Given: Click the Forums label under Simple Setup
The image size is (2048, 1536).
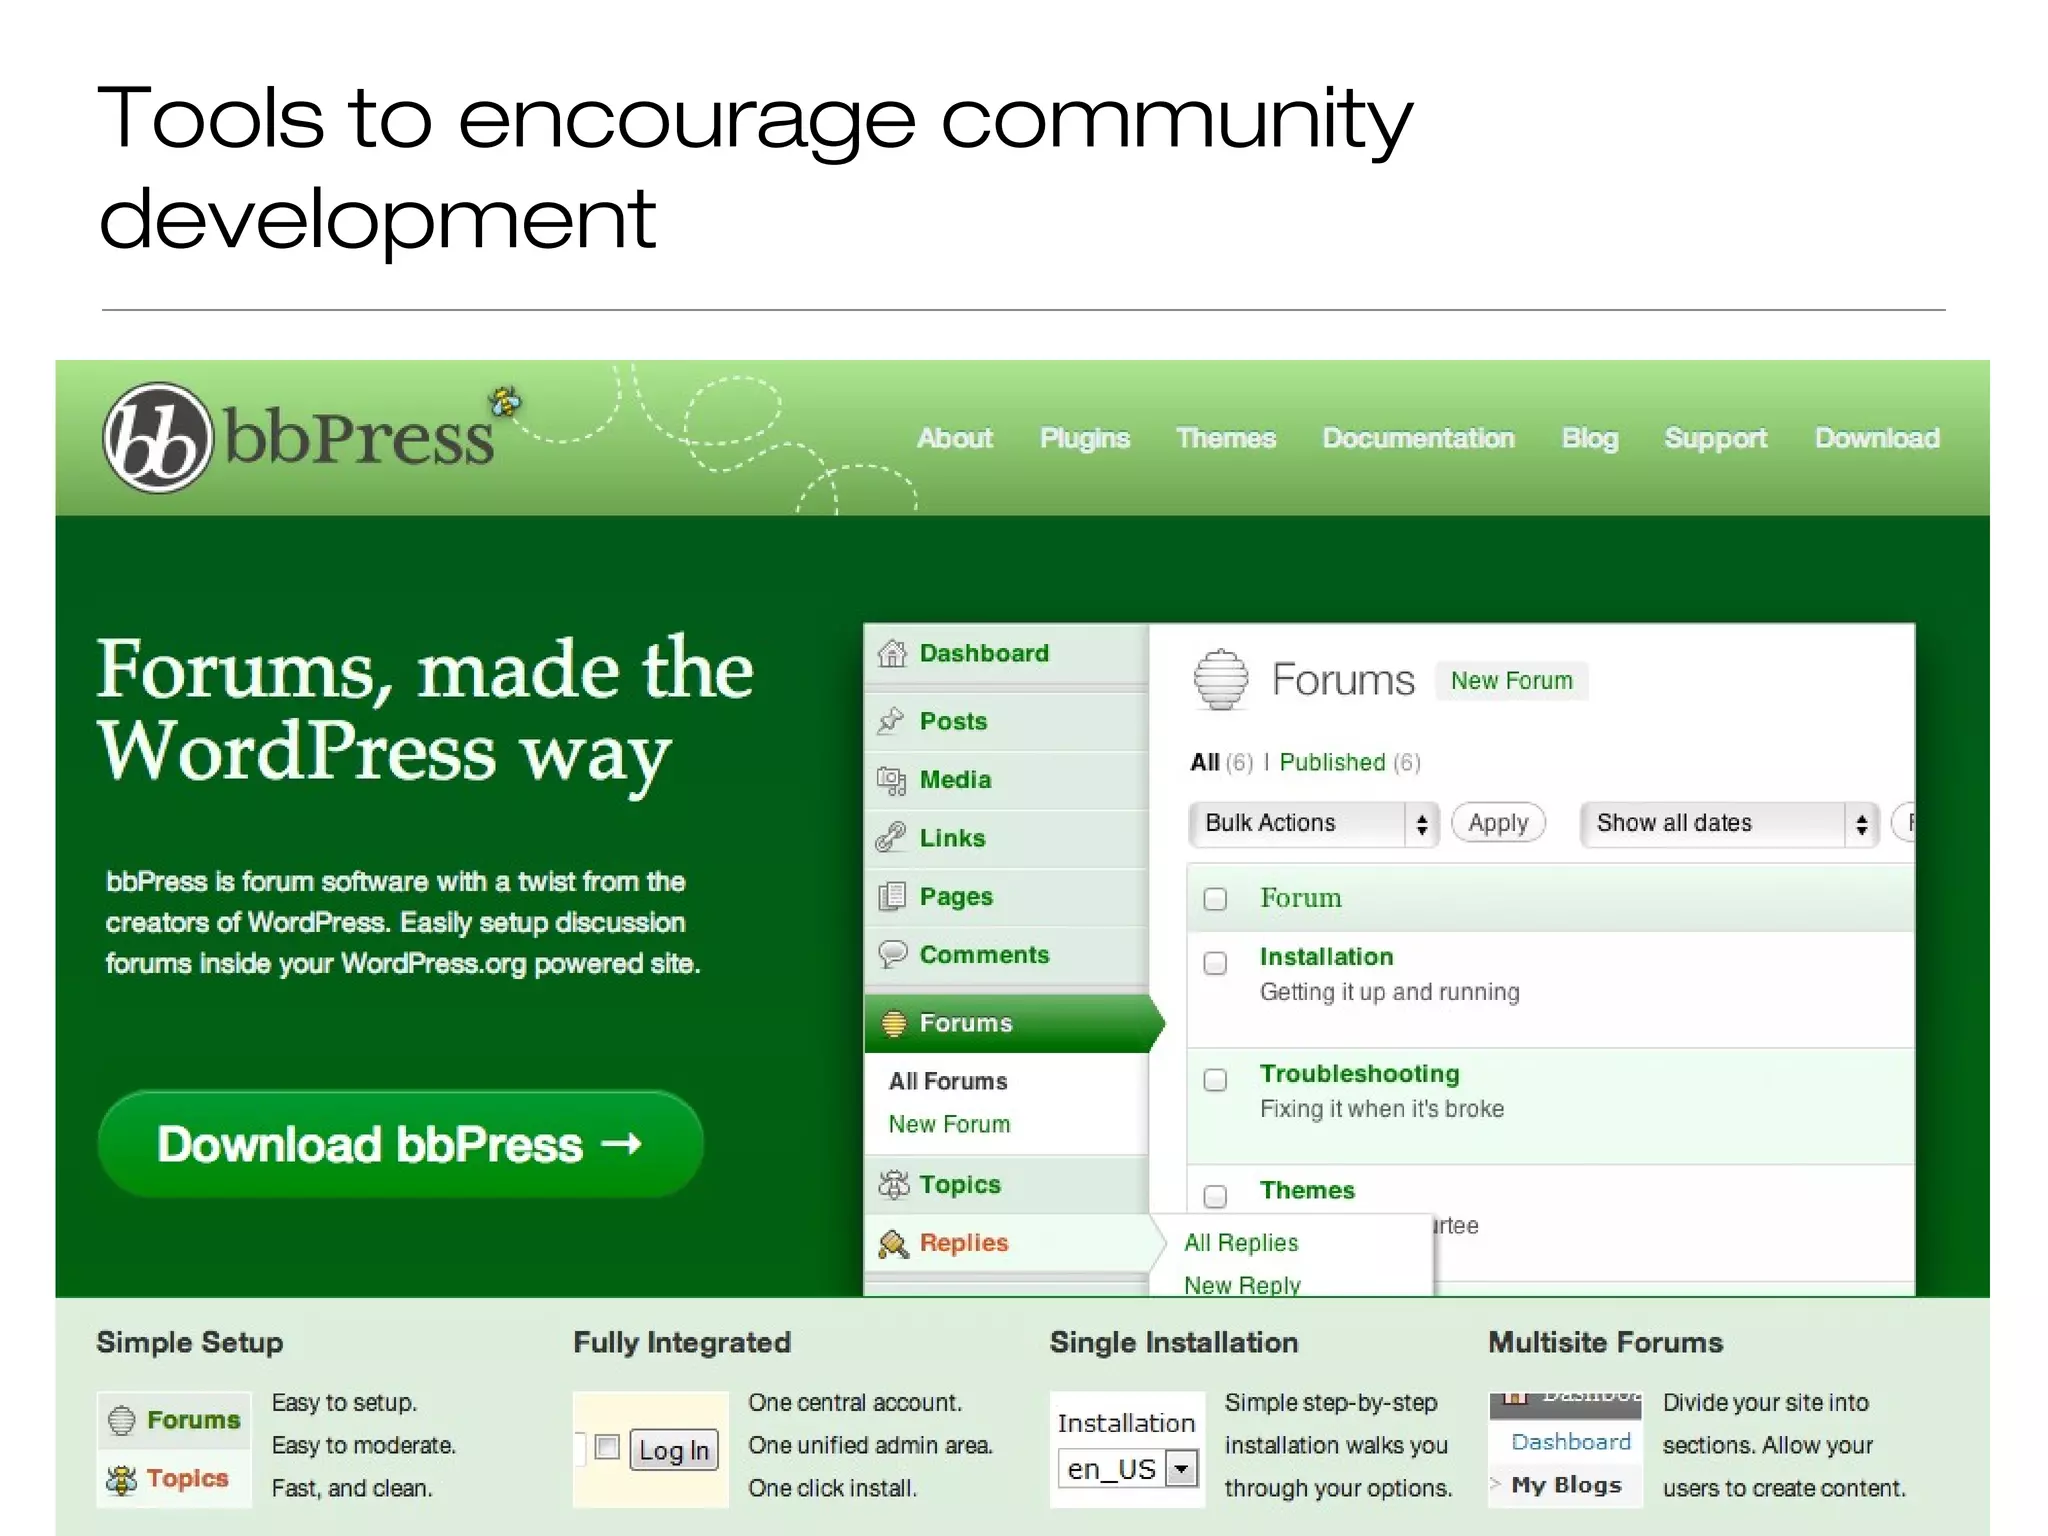Looking at the screenshot, I should 194,1420.
